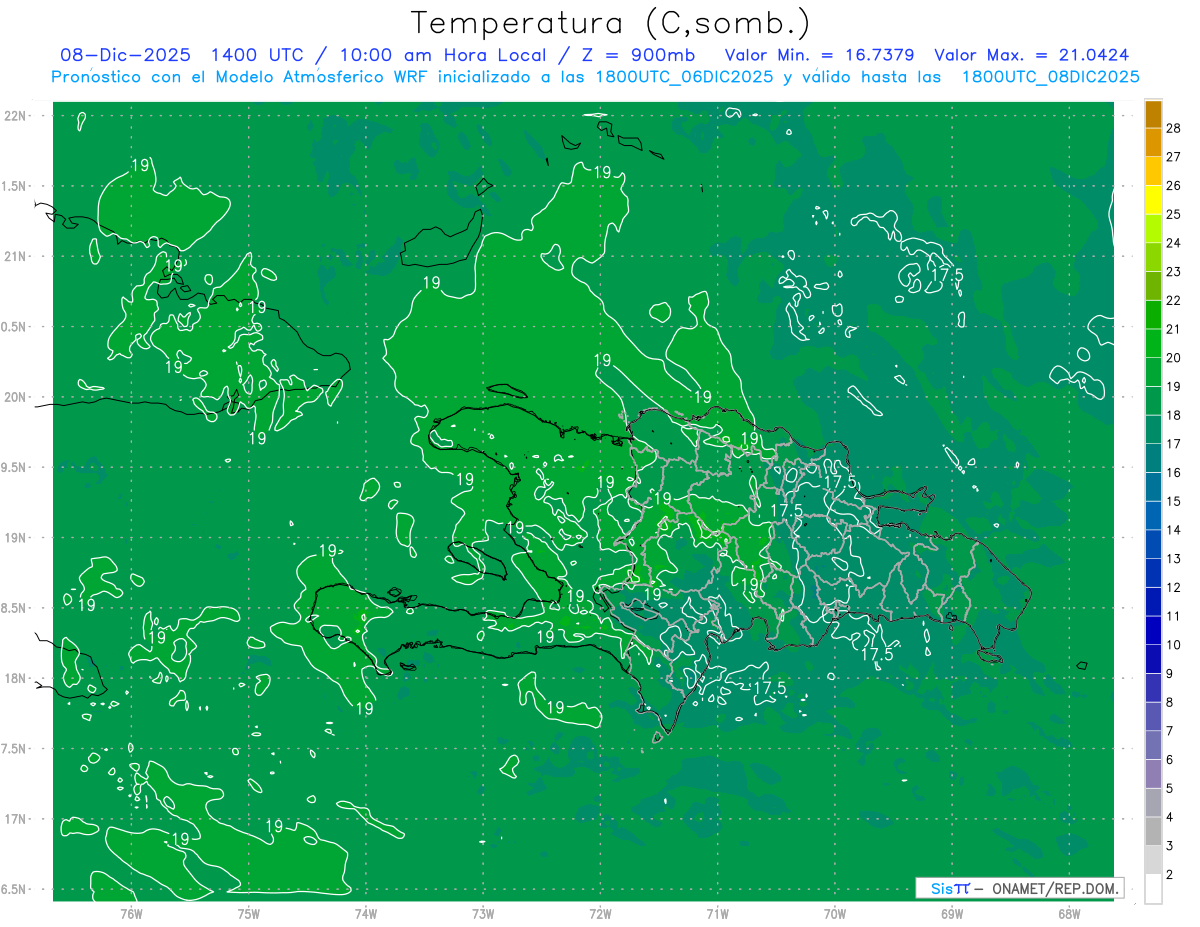Viewport: 1200px width, 927px height.
Task: Click the SisTT ONAMET/REP.DOM. logo box
Action: pos(1019,888)
